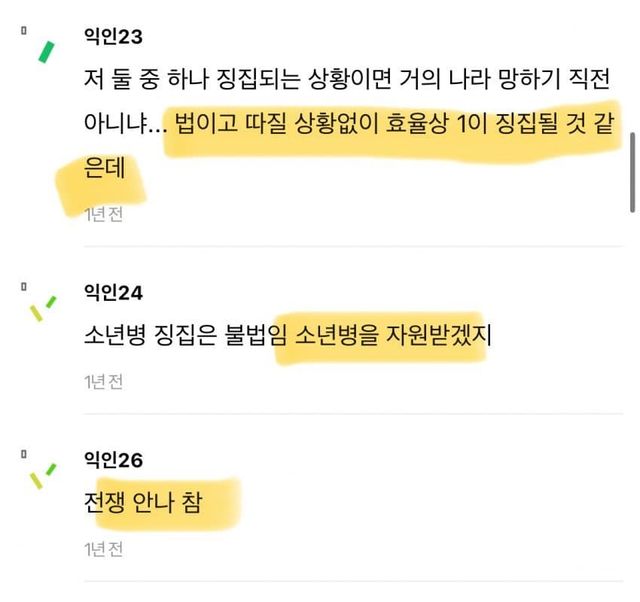Viewport: 640px width, 602px height.
Task: Click the small badge mark left of 익인26
Action: coord(23,454)
